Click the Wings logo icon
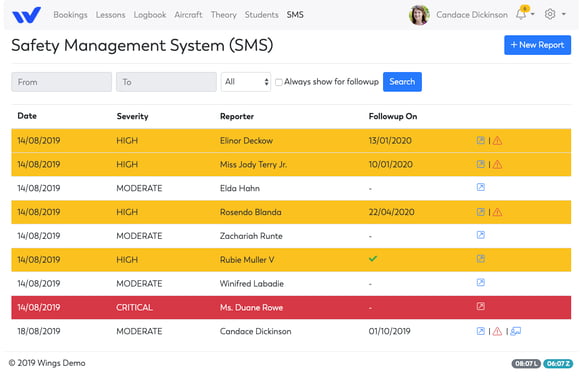The height and width of the screenshot is (385, 580). click(26, 15)
